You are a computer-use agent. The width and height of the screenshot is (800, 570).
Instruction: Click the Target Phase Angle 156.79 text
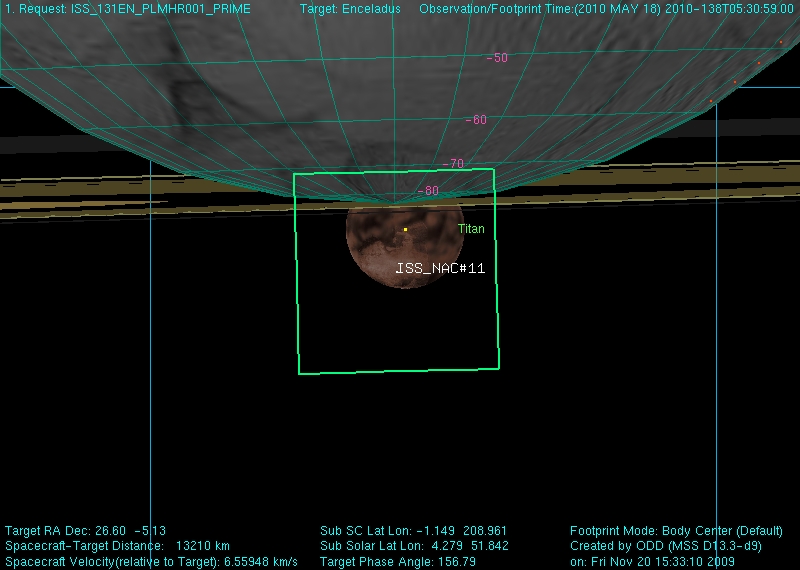pos(398,561)
